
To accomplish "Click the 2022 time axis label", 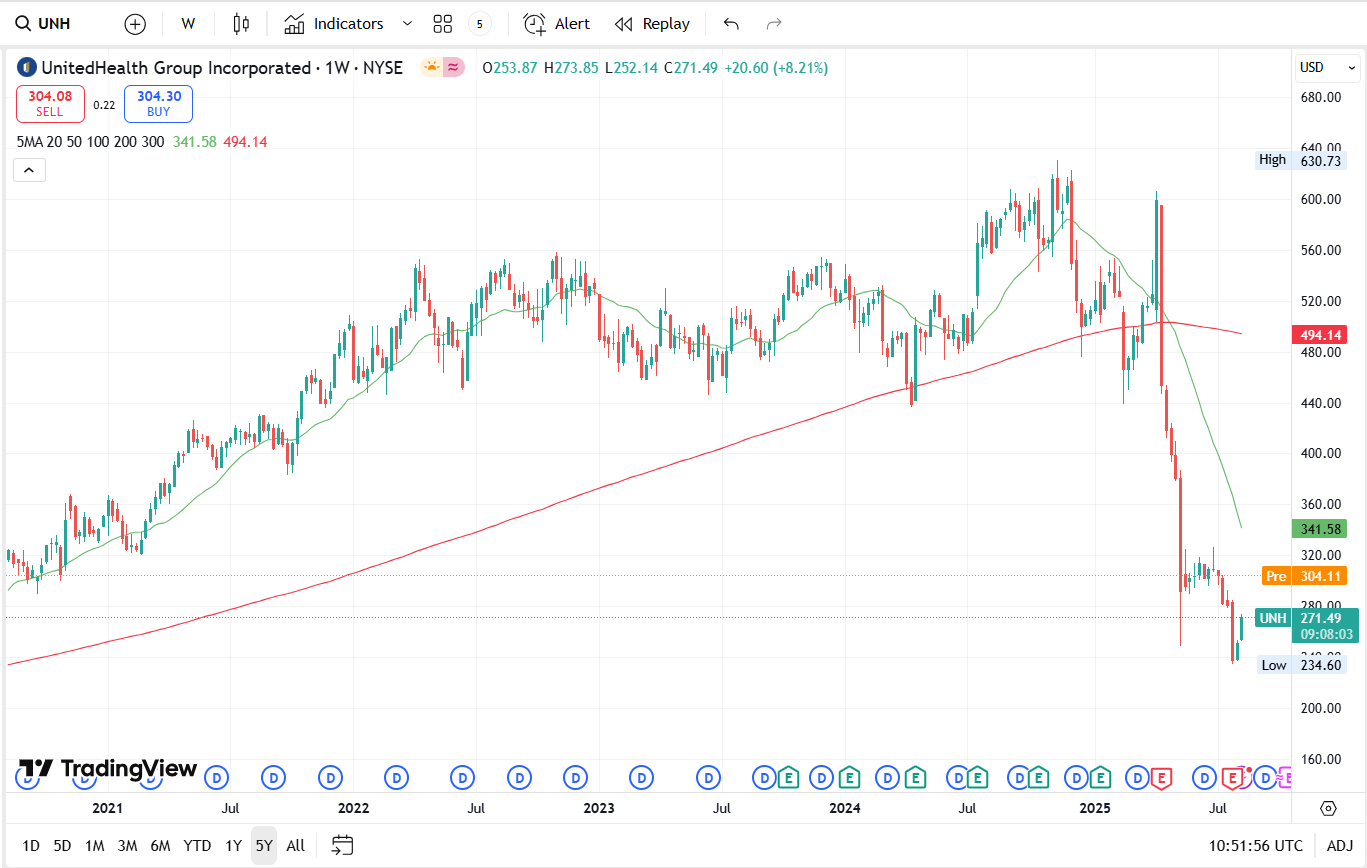I will [x=353, y=808].
